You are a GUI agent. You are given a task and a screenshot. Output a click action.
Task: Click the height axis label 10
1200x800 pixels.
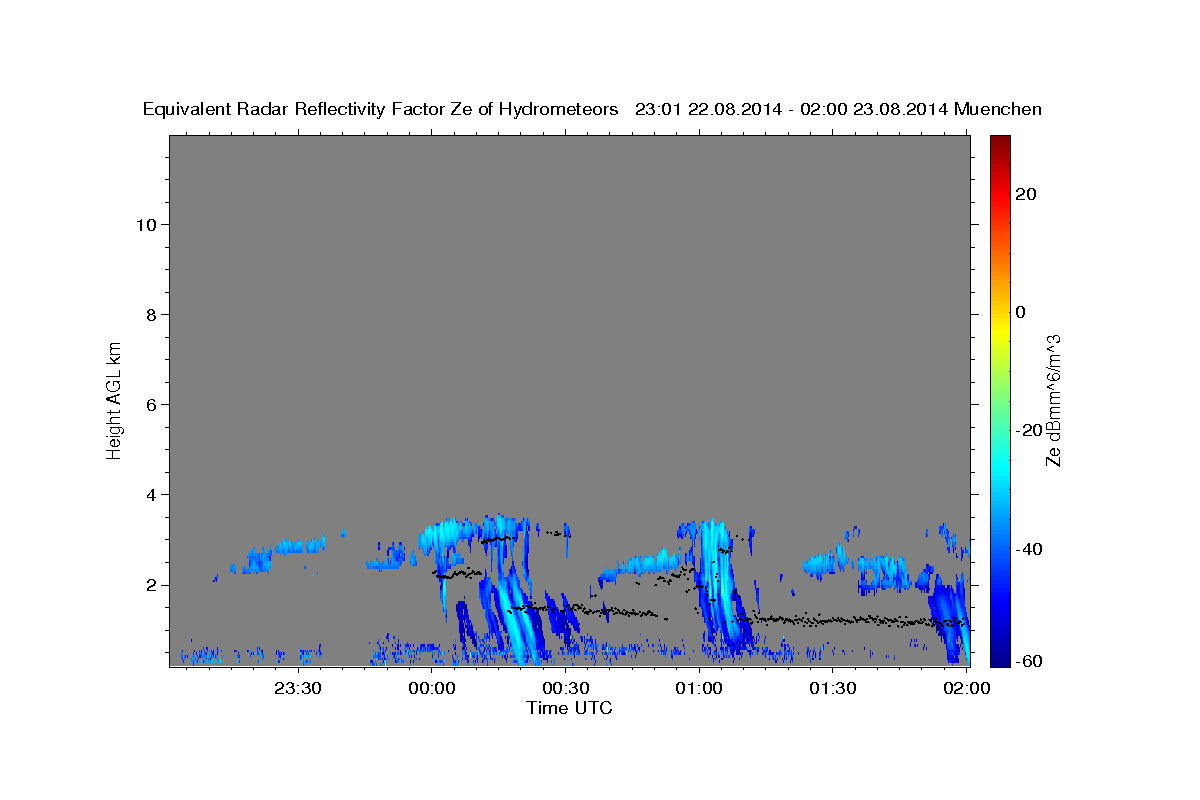coord(146,224)
